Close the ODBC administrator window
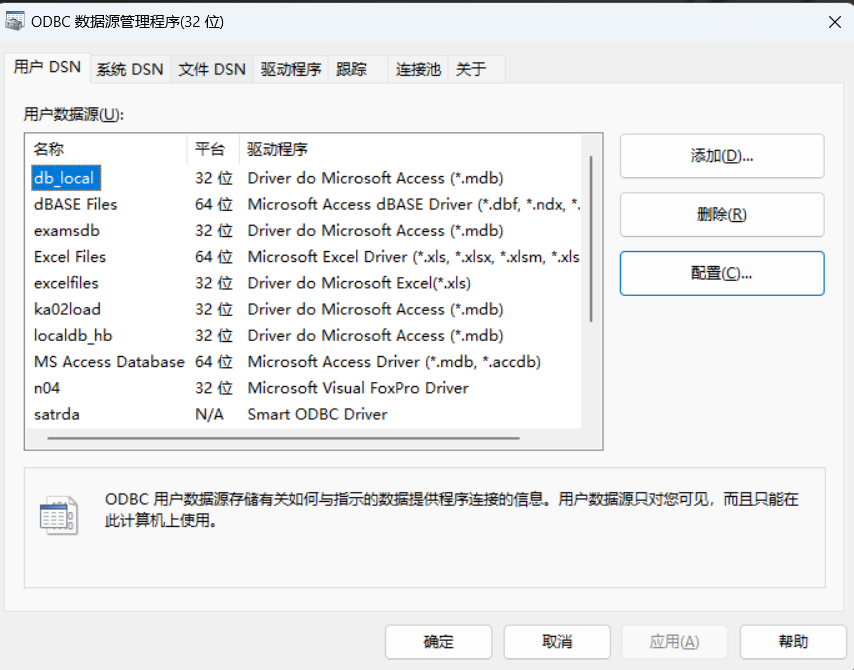 click(x=834, y=22)
